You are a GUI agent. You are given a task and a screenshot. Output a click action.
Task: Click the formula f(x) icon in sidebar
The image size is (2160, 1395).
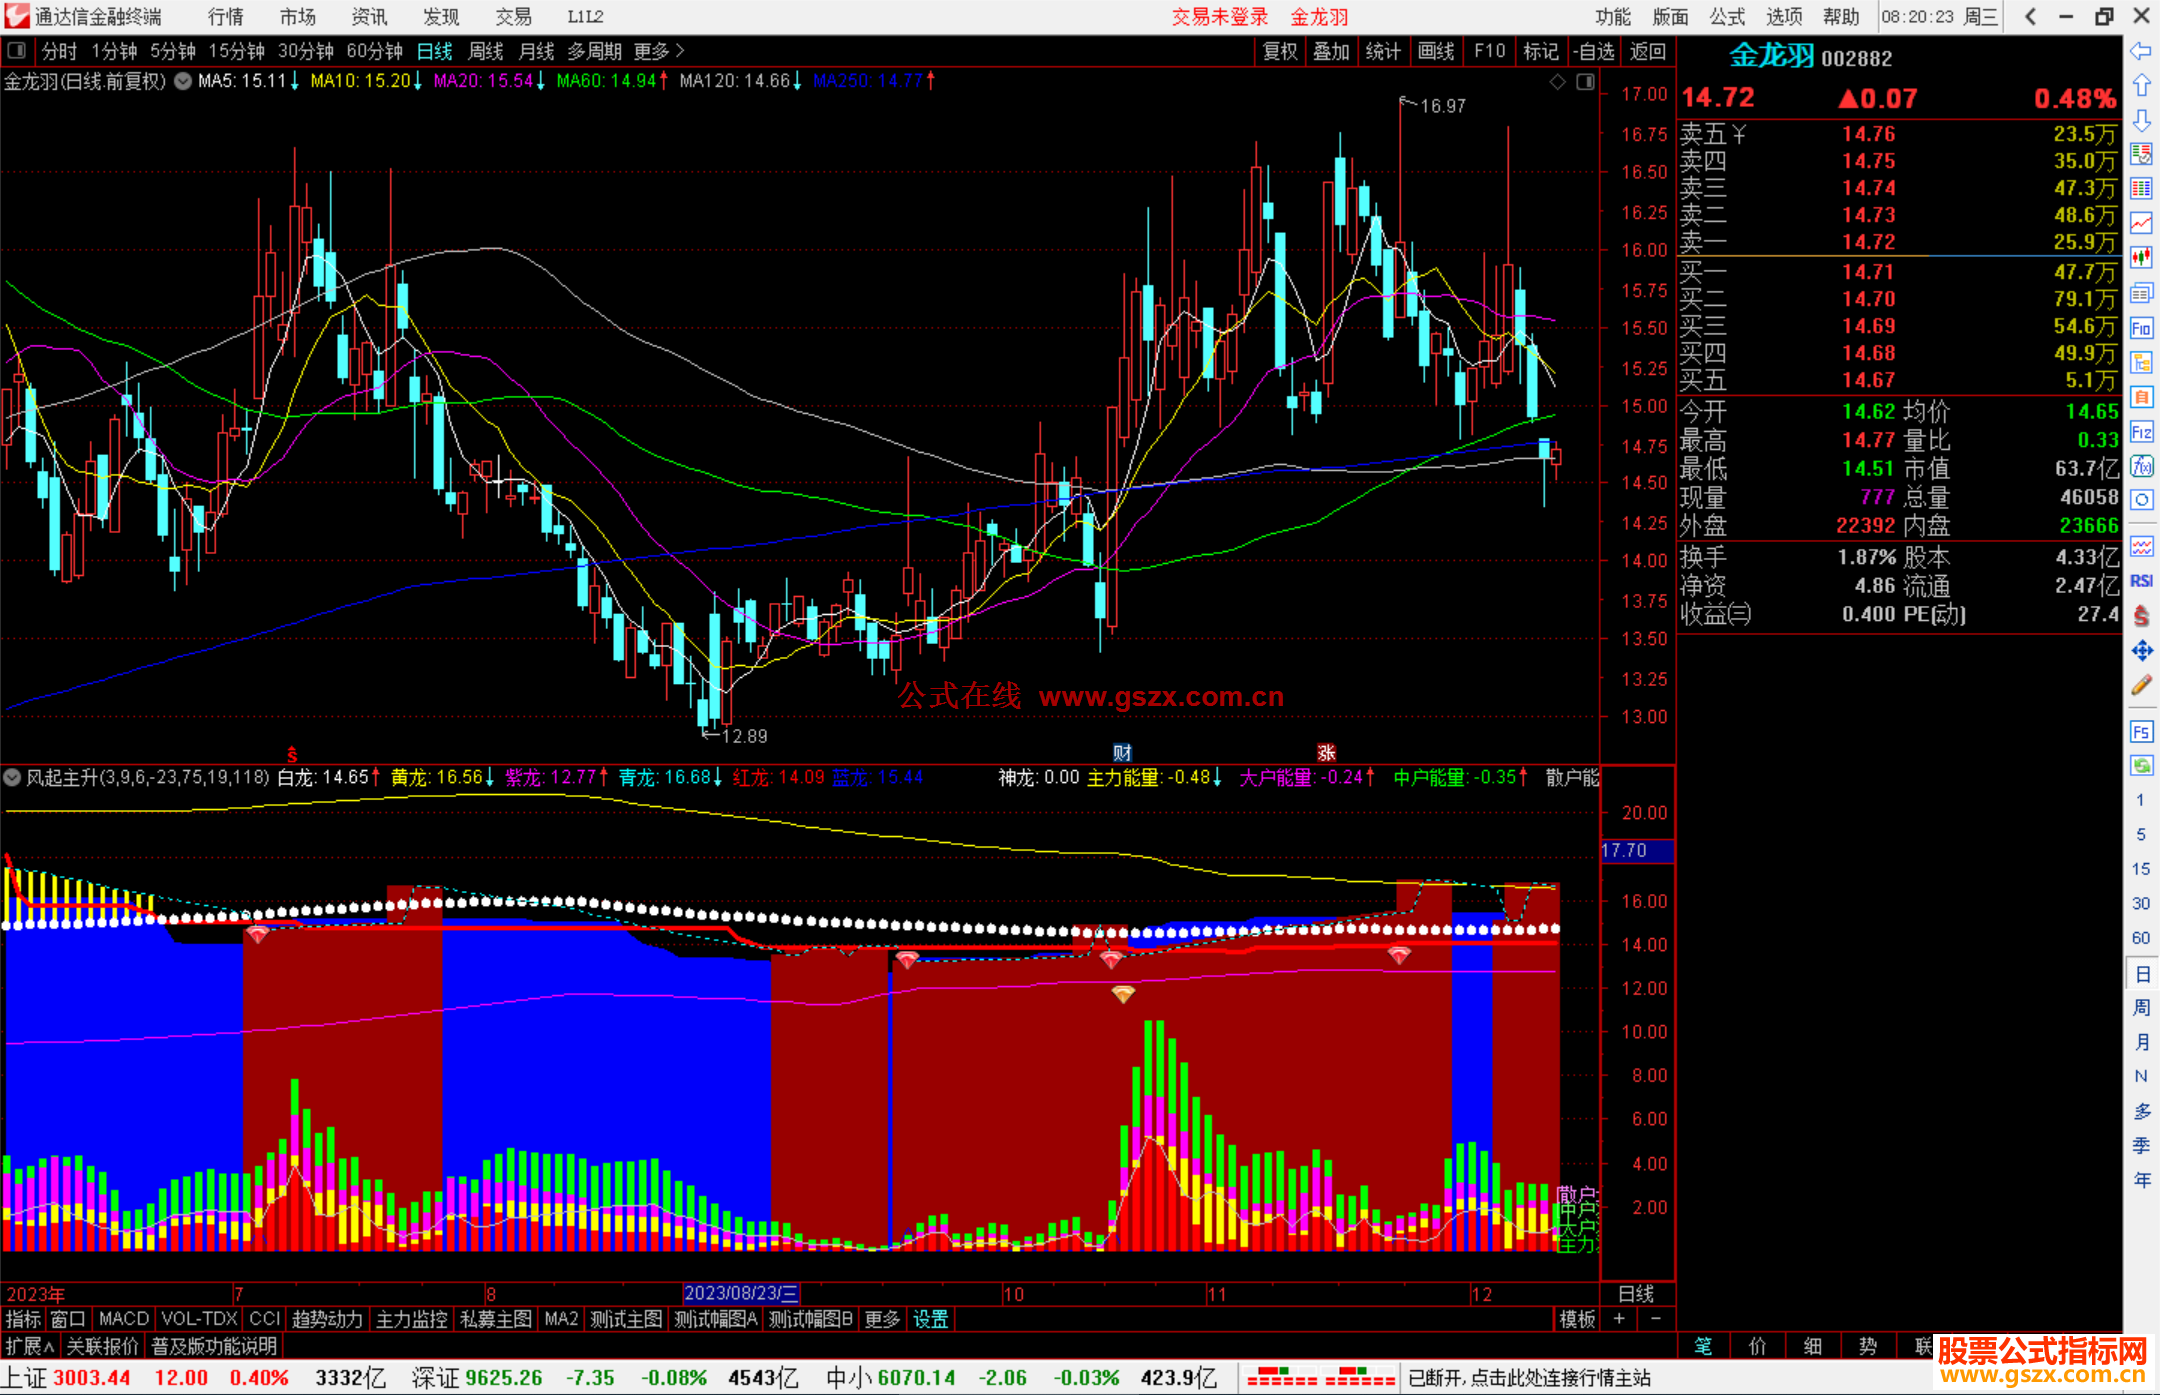point(2141,466)
